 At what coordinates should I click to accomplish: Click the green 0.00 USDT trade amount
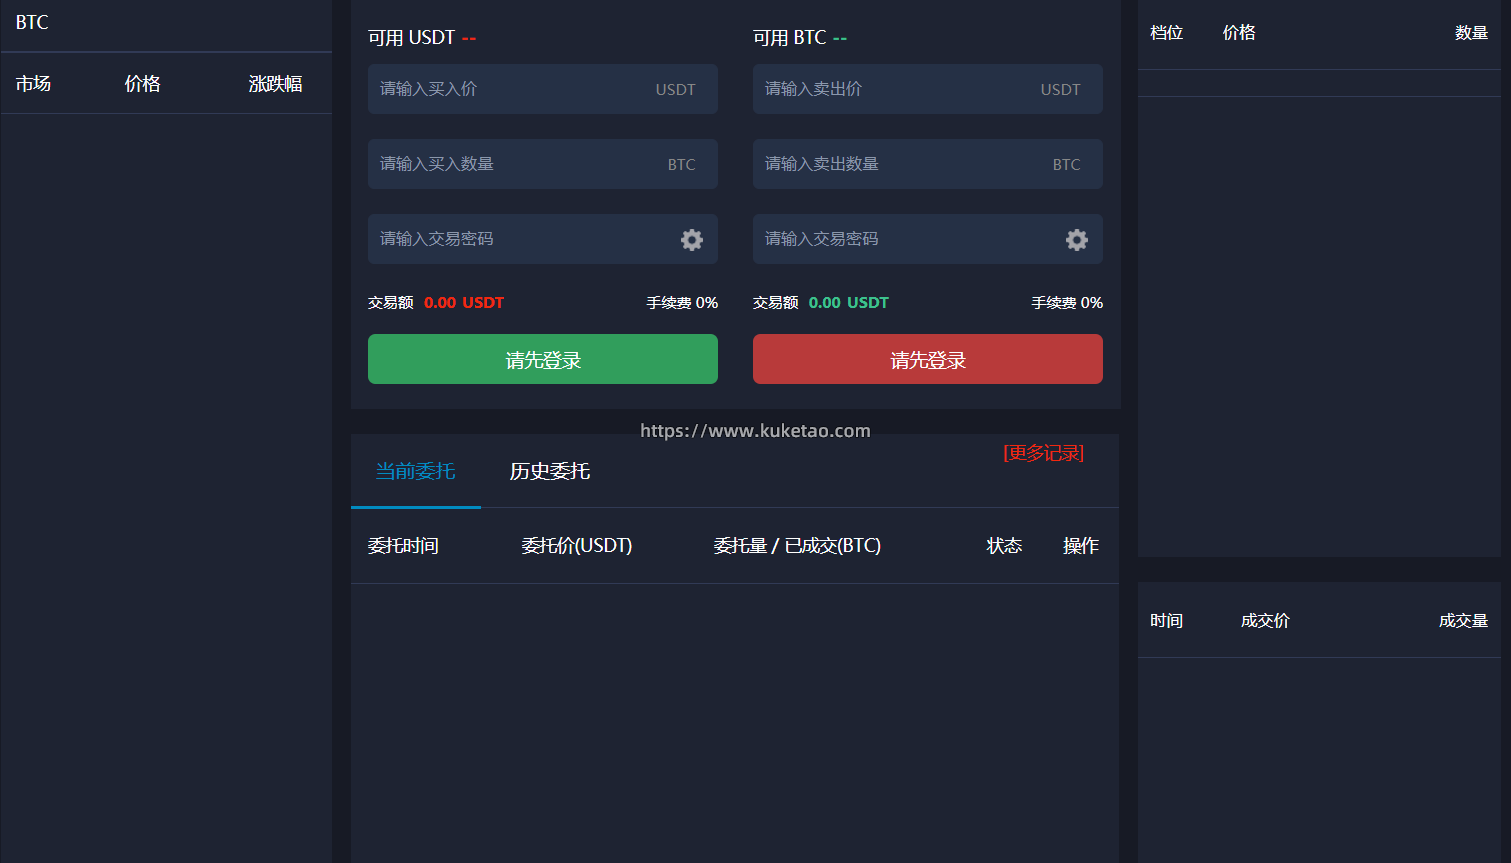[849, 303]
